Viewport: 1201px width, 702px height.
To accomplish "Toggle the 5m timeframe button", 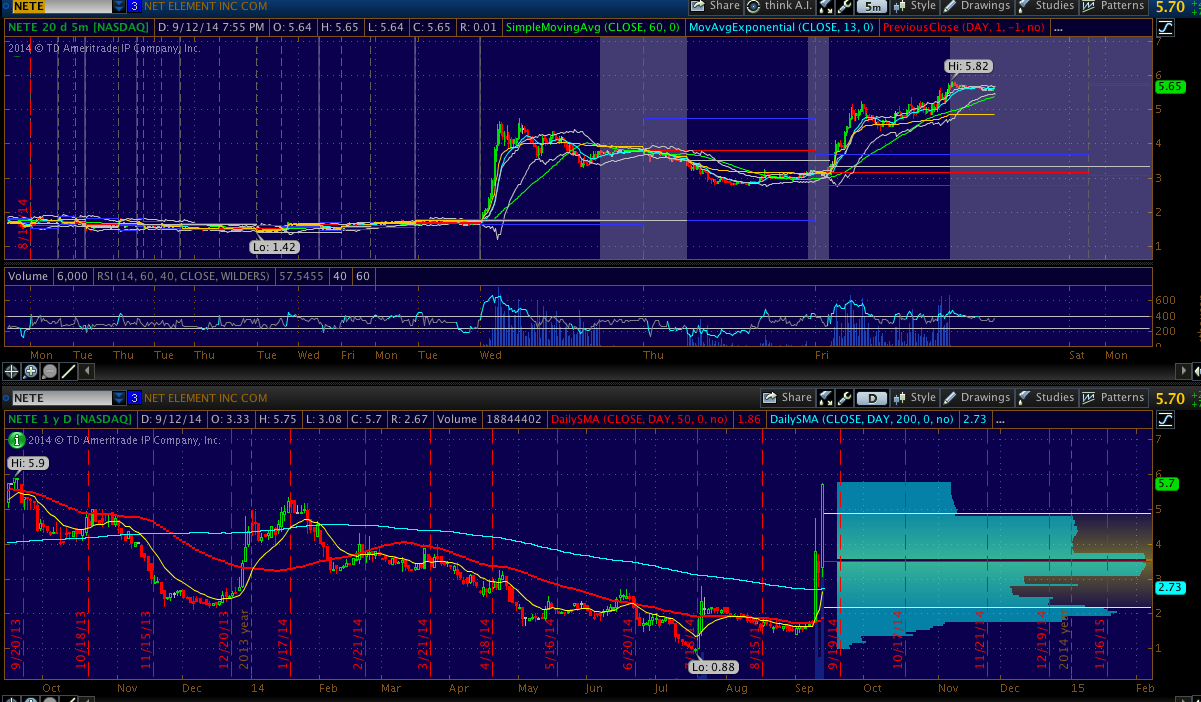I will (x=872, y=6).
